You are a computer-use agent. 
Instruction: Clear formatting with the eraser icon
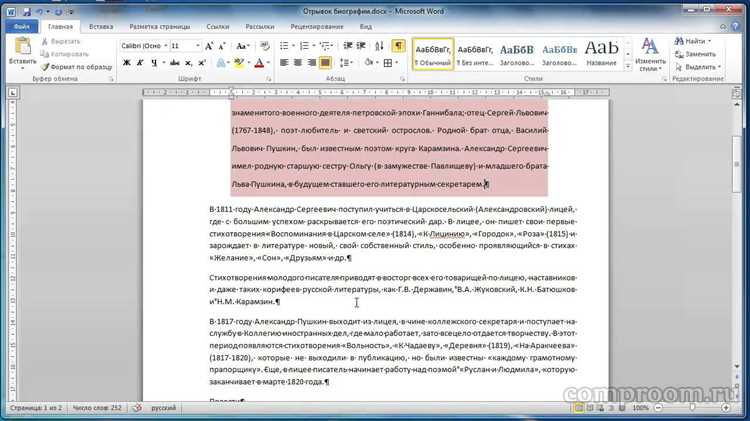click(x=265, y=46)
